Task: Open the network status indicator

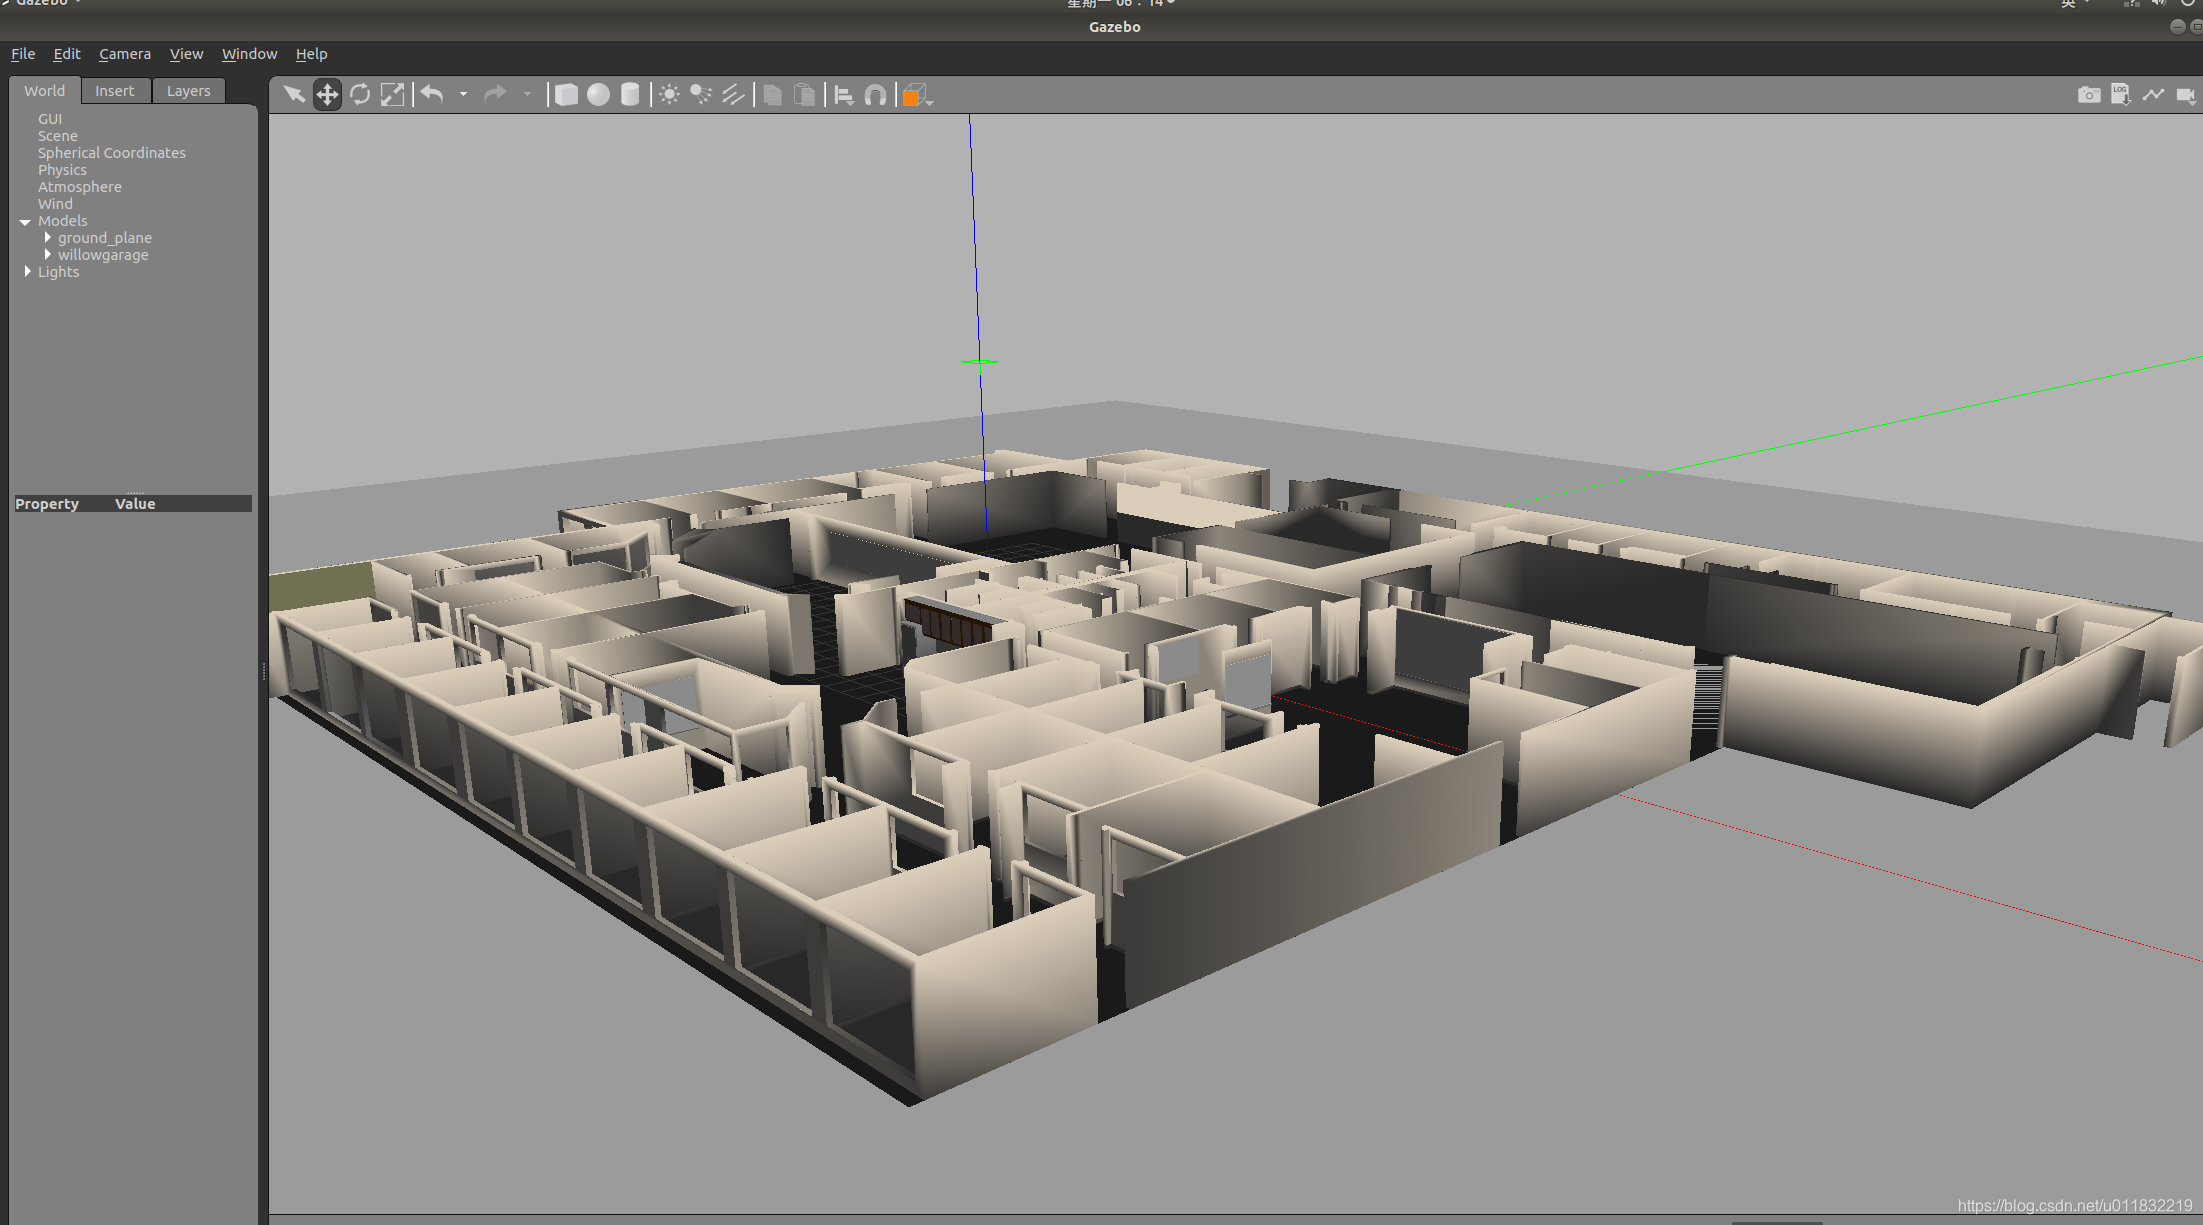Action: point(2131,4)
